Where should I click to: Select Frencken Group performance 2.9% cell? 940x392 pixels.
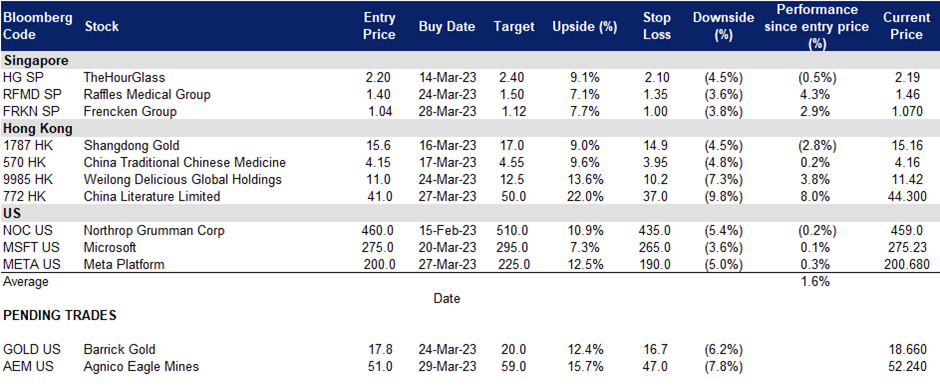pos(815,111)
